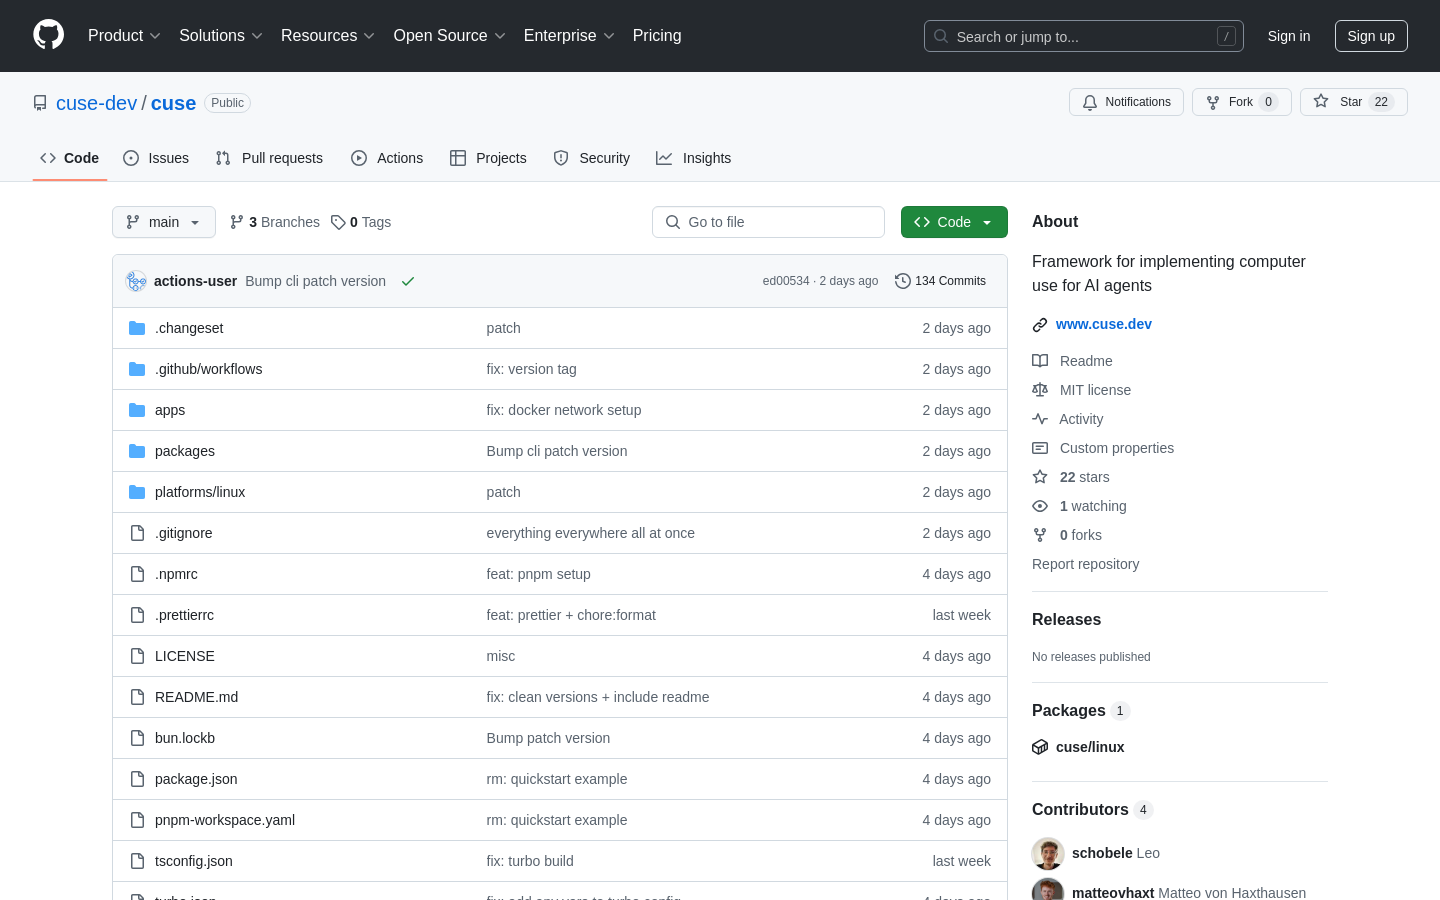
Task: Open the bun.lockb file
Action: tap(185, 738)
